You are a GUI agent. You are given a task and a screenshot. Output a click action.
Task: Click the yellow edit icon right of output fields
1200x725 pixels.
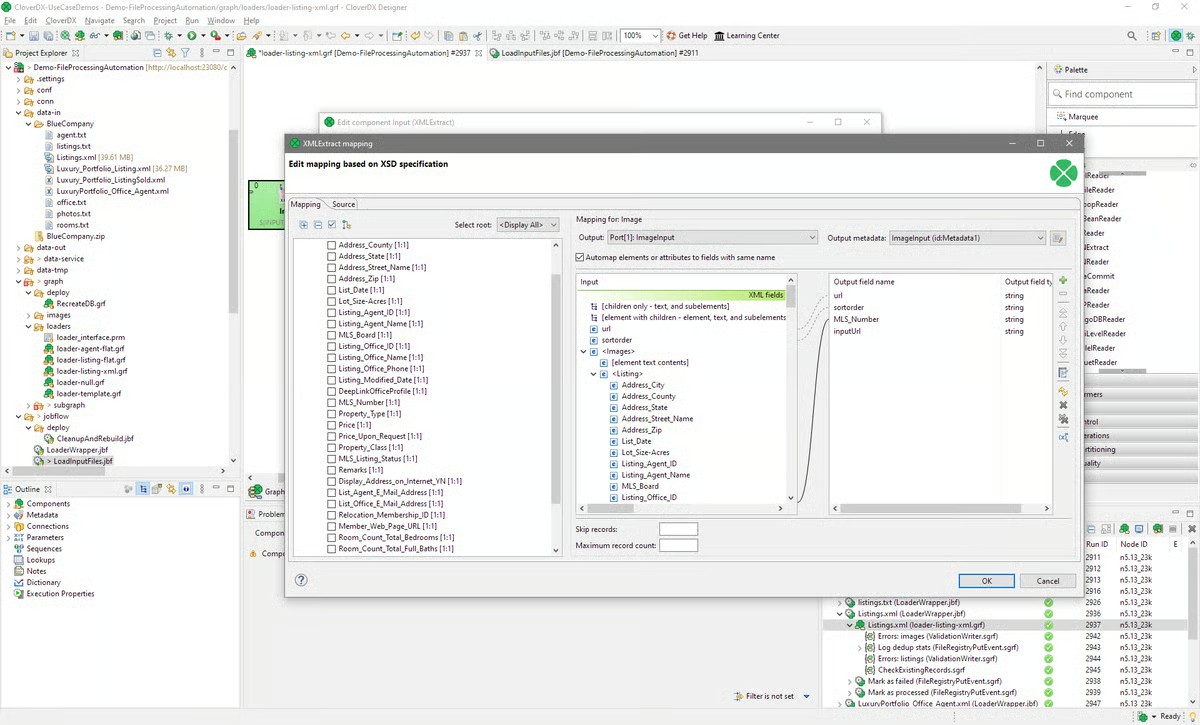coord(1063,391)
